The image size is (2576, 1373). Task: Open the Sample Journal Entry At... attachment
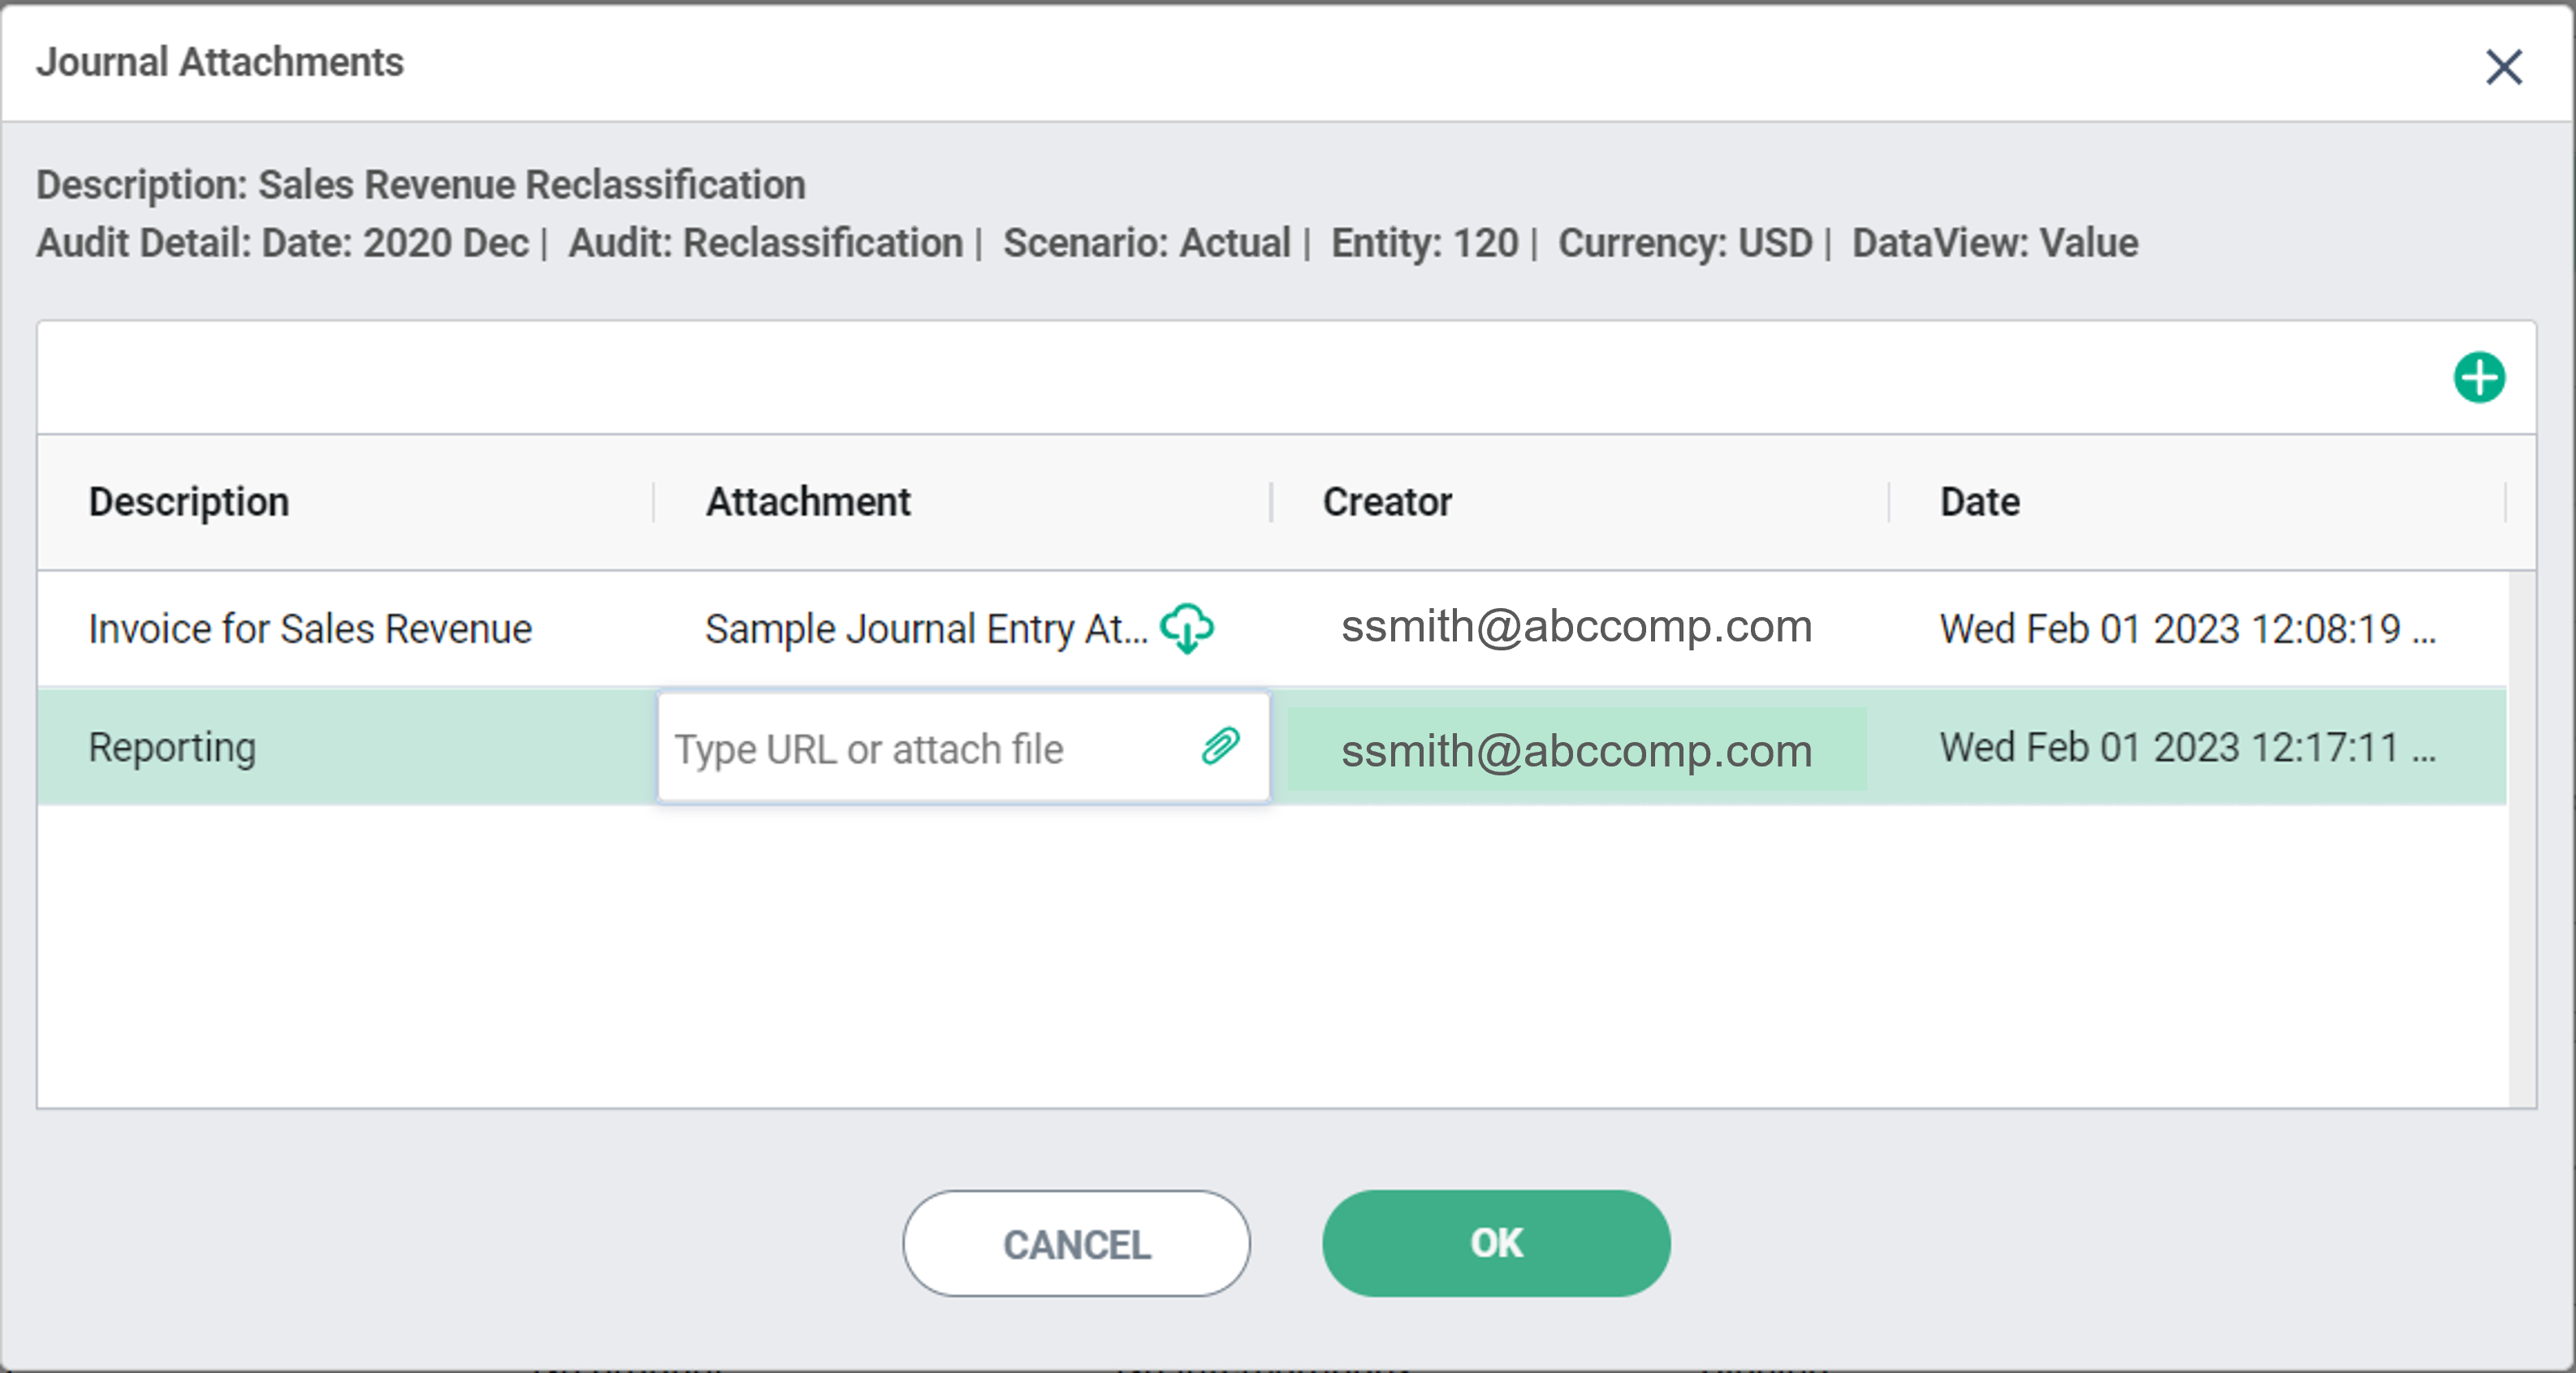pyautogui.click(x=926, y=629)
